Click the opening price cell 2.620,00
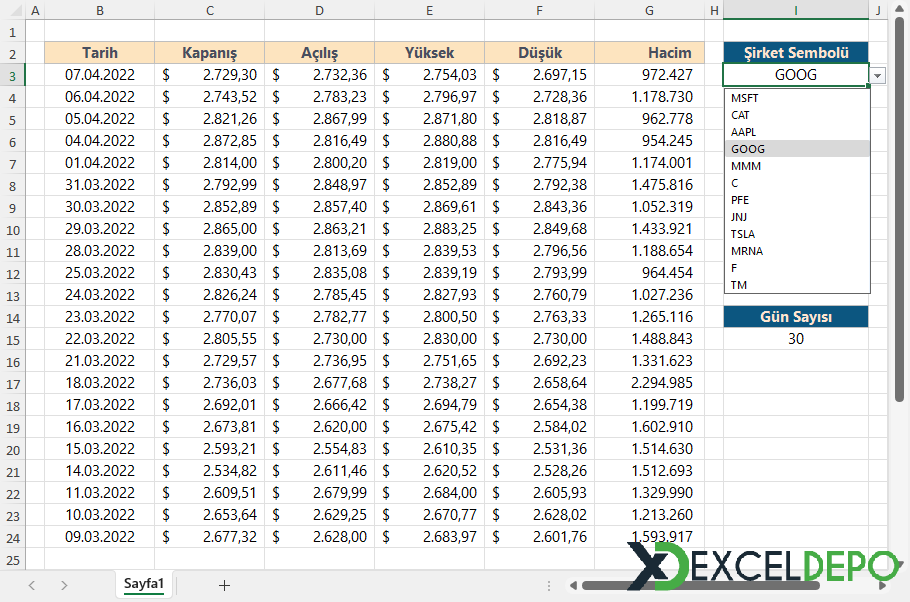The width and height of the screenshot is (910, 602). point(320,427)
